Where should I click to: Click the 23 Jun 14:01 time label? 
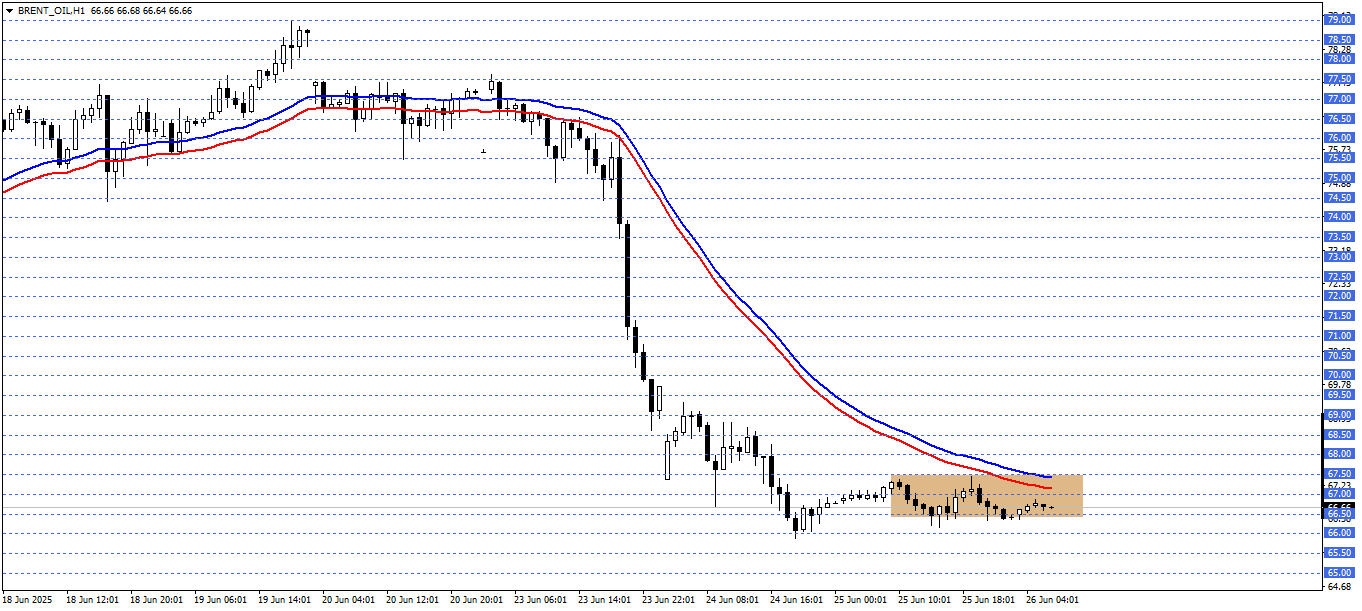coord(603,600)
